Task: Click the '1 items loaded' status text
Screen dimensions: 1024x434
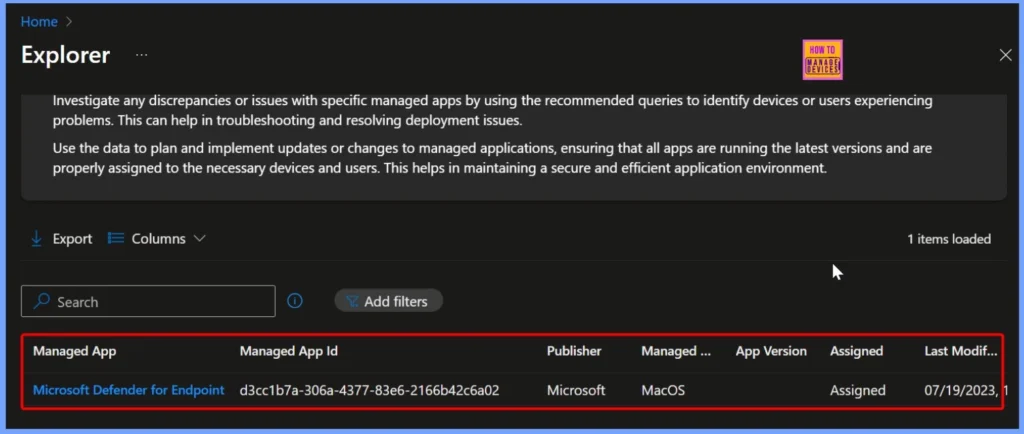Action: (x=949, y=239)
